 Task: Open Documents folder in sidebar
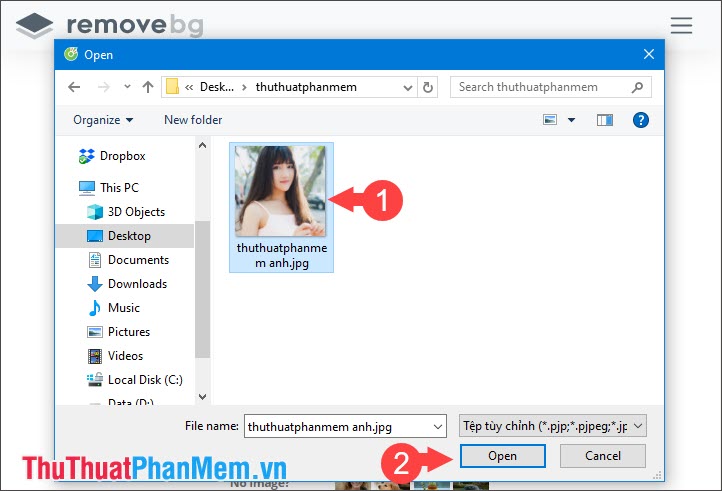tap(138, 260)
